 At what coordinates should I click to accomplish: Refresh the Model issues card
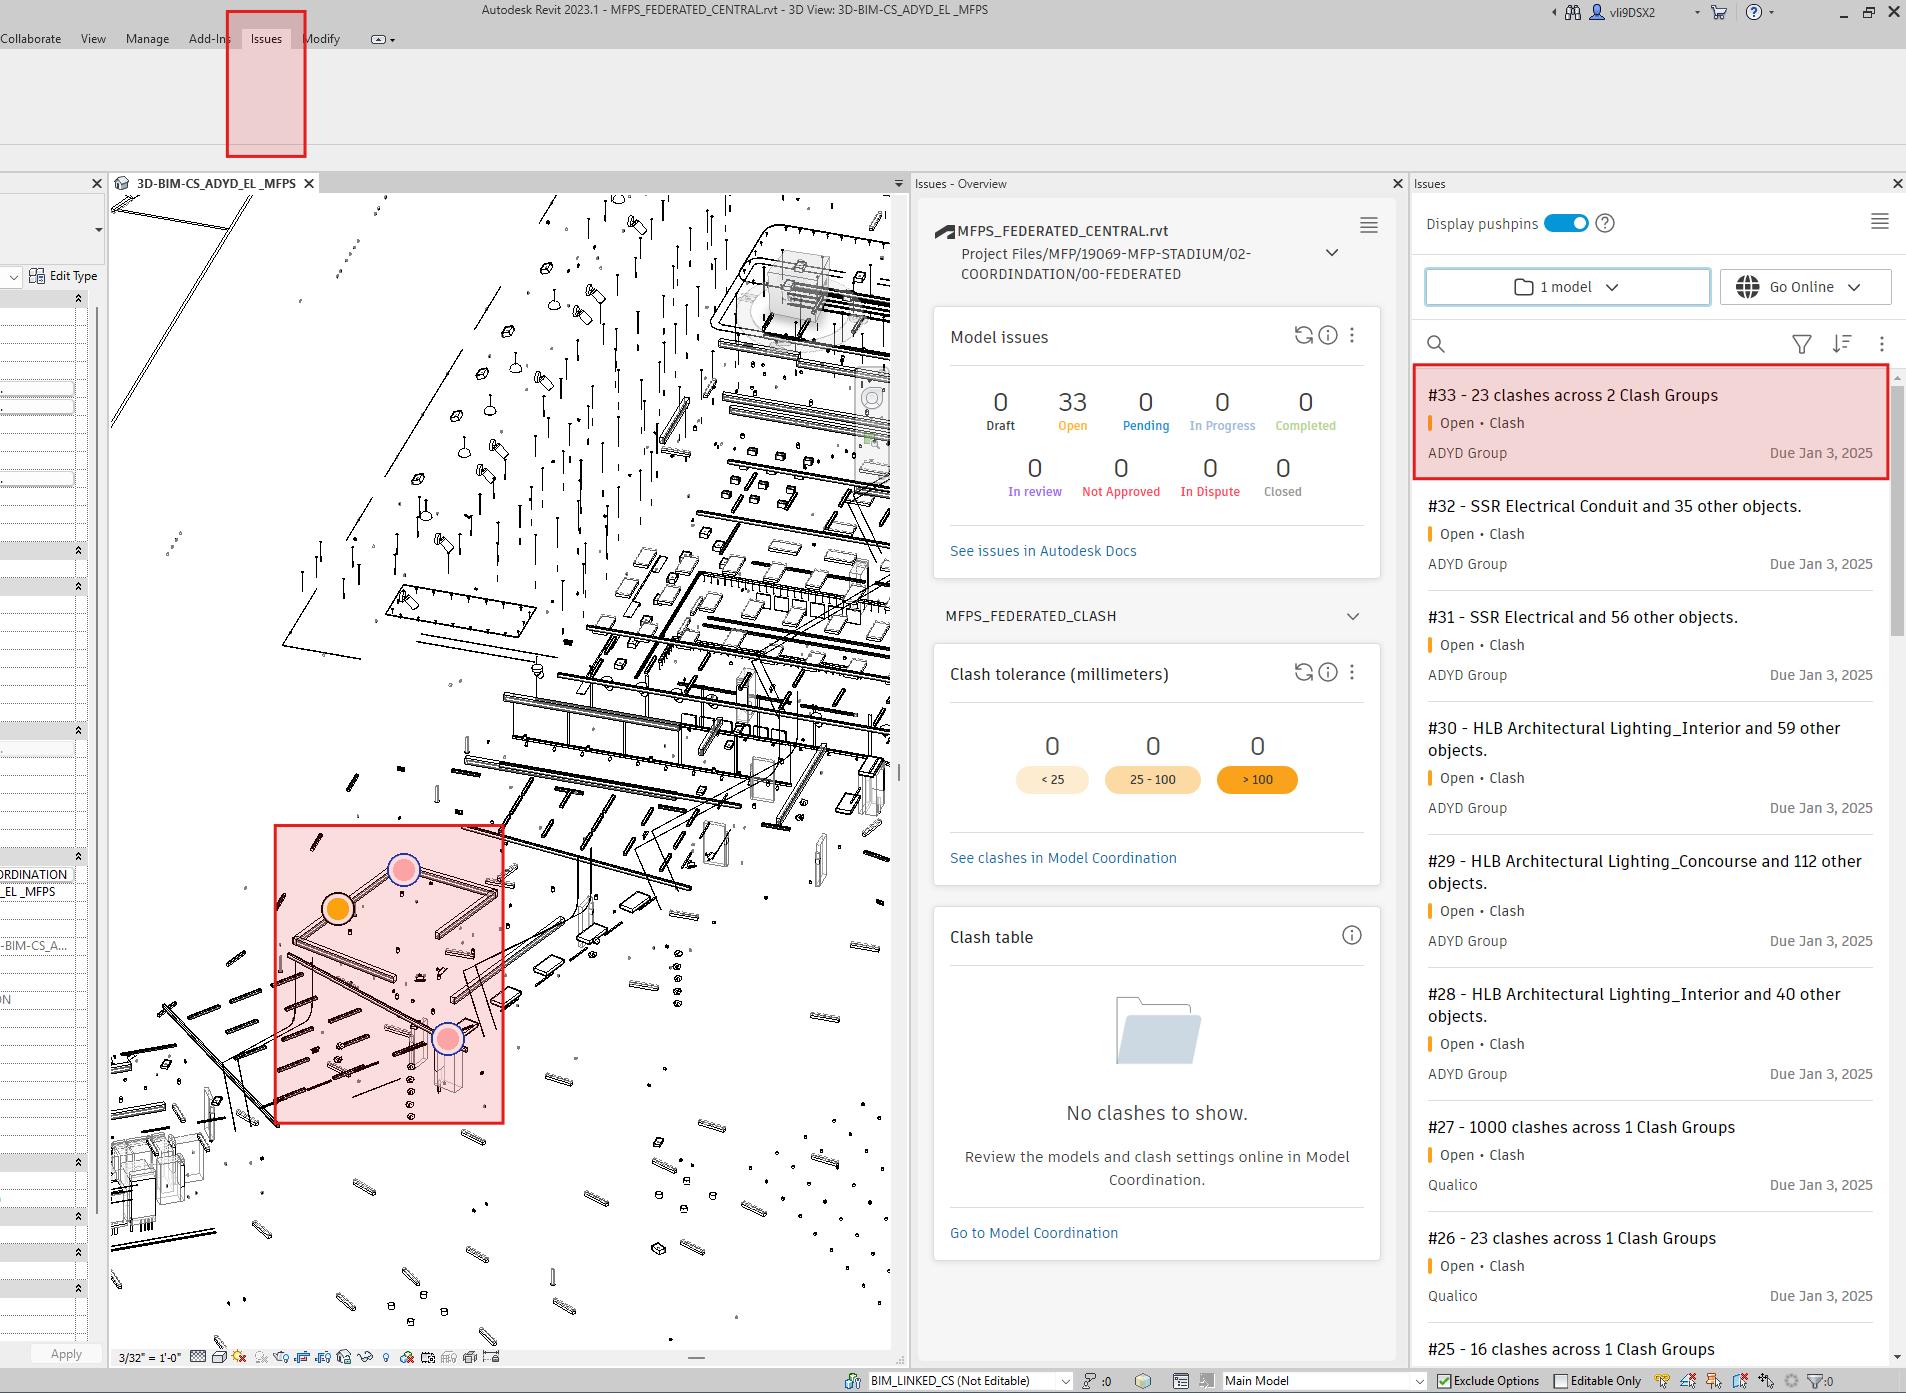tap(1303, 336)
